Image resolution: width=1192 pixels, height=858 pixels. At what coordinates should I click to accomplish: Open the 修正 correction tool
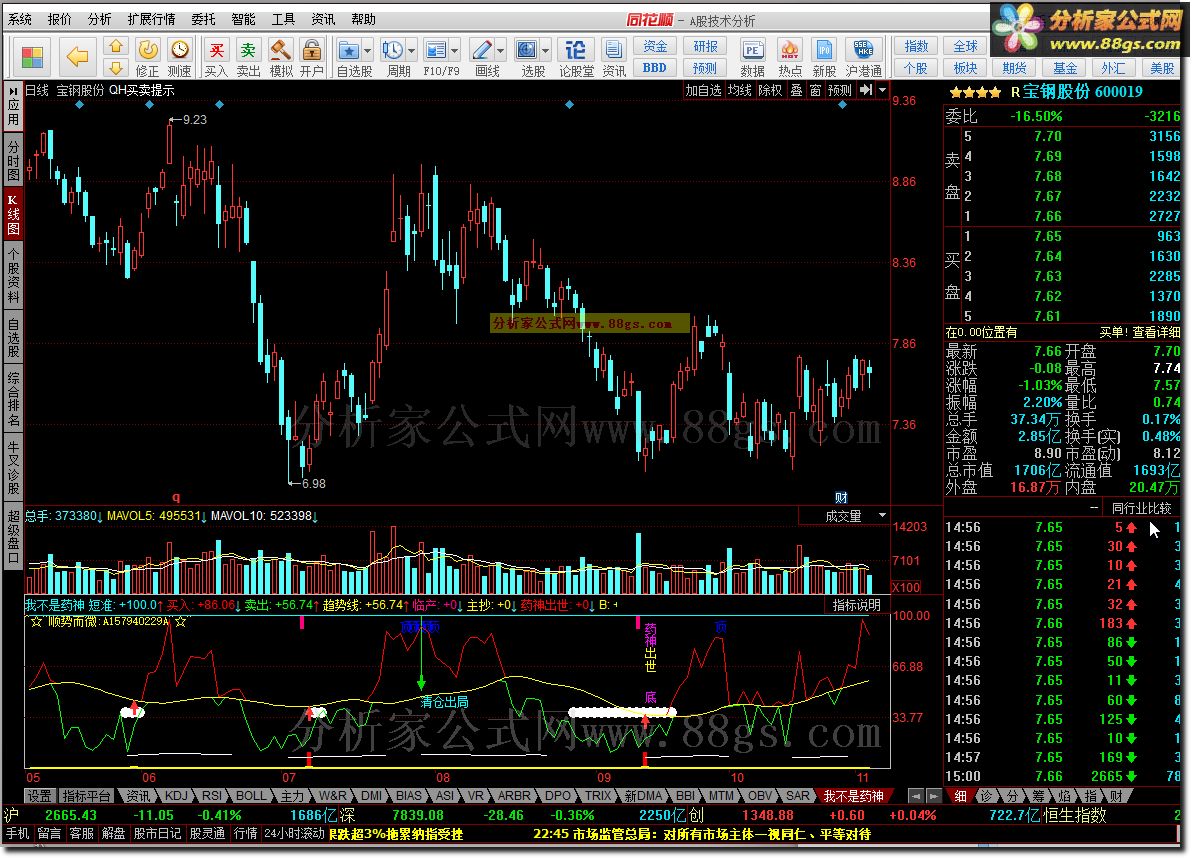pyautogui.click(x=147, y=58)
